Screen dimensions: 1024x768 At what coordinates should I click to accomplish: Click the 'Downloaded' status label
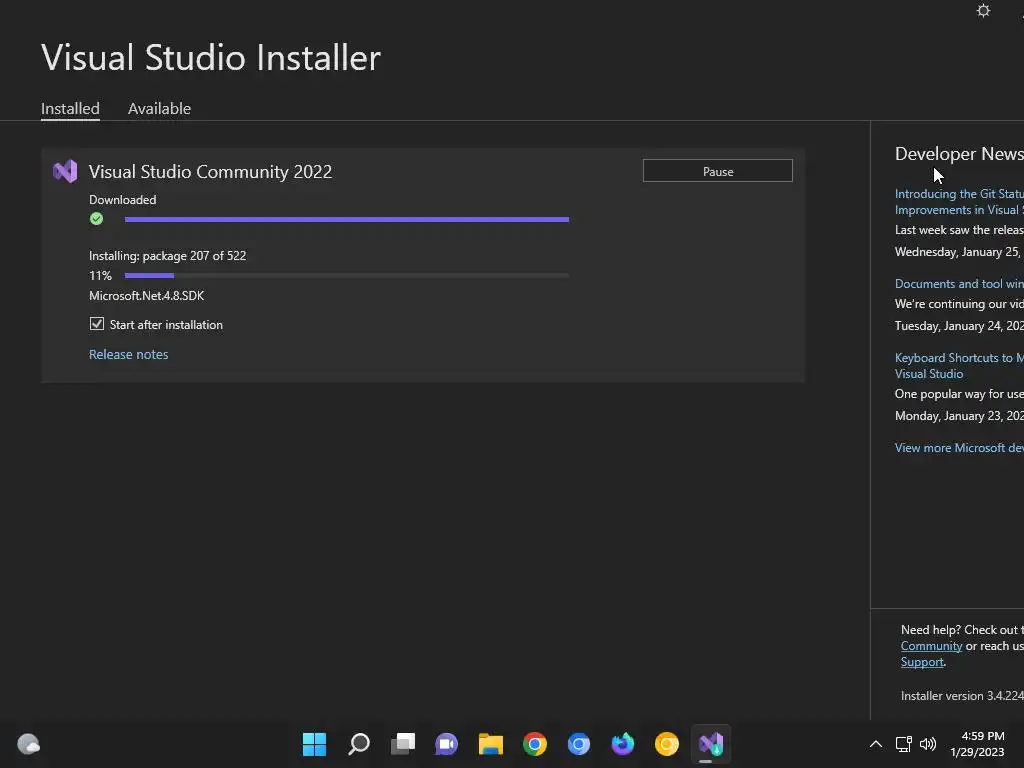[x=123, y=199]
